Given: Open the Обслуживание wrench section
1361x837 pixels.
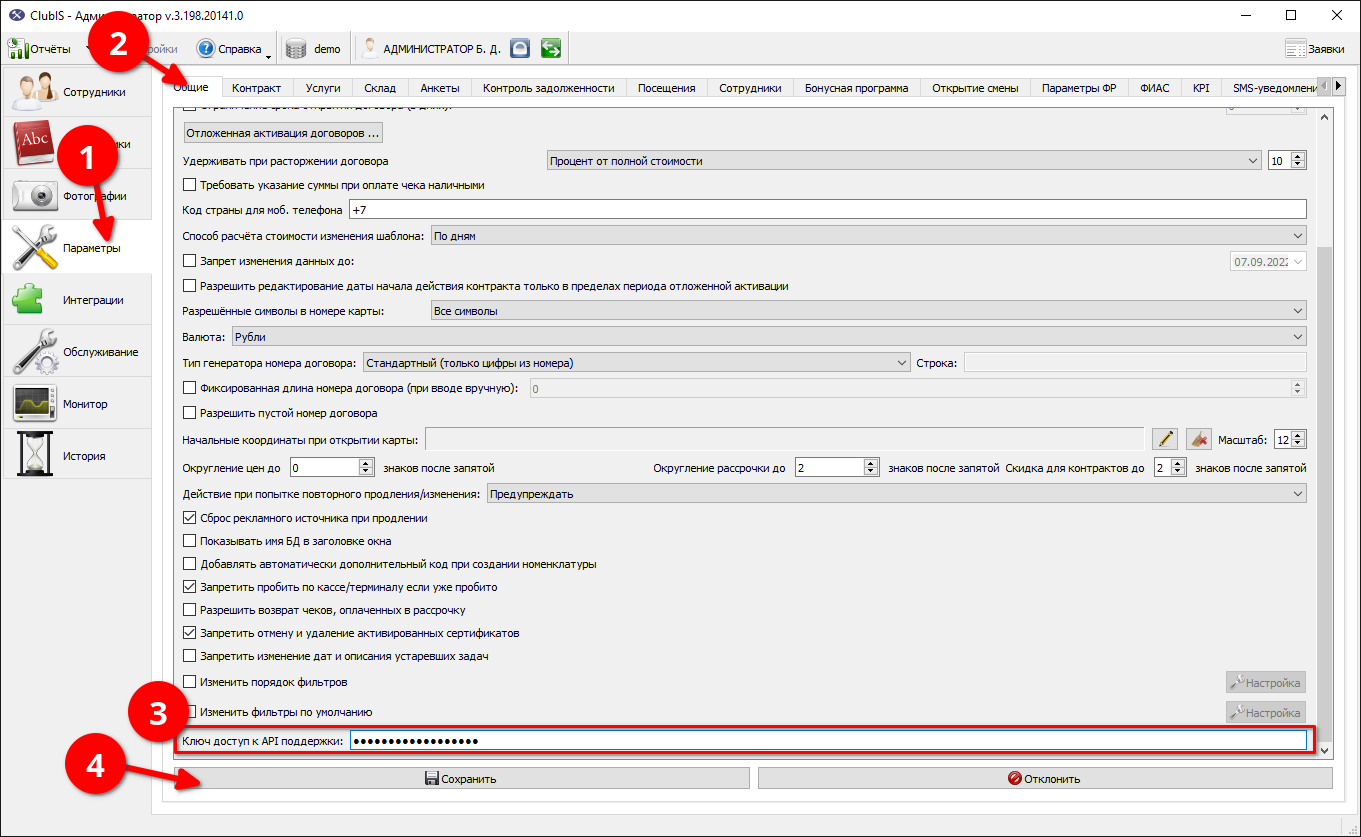Looking at the screenshot, I should click(x=77, y=352).
